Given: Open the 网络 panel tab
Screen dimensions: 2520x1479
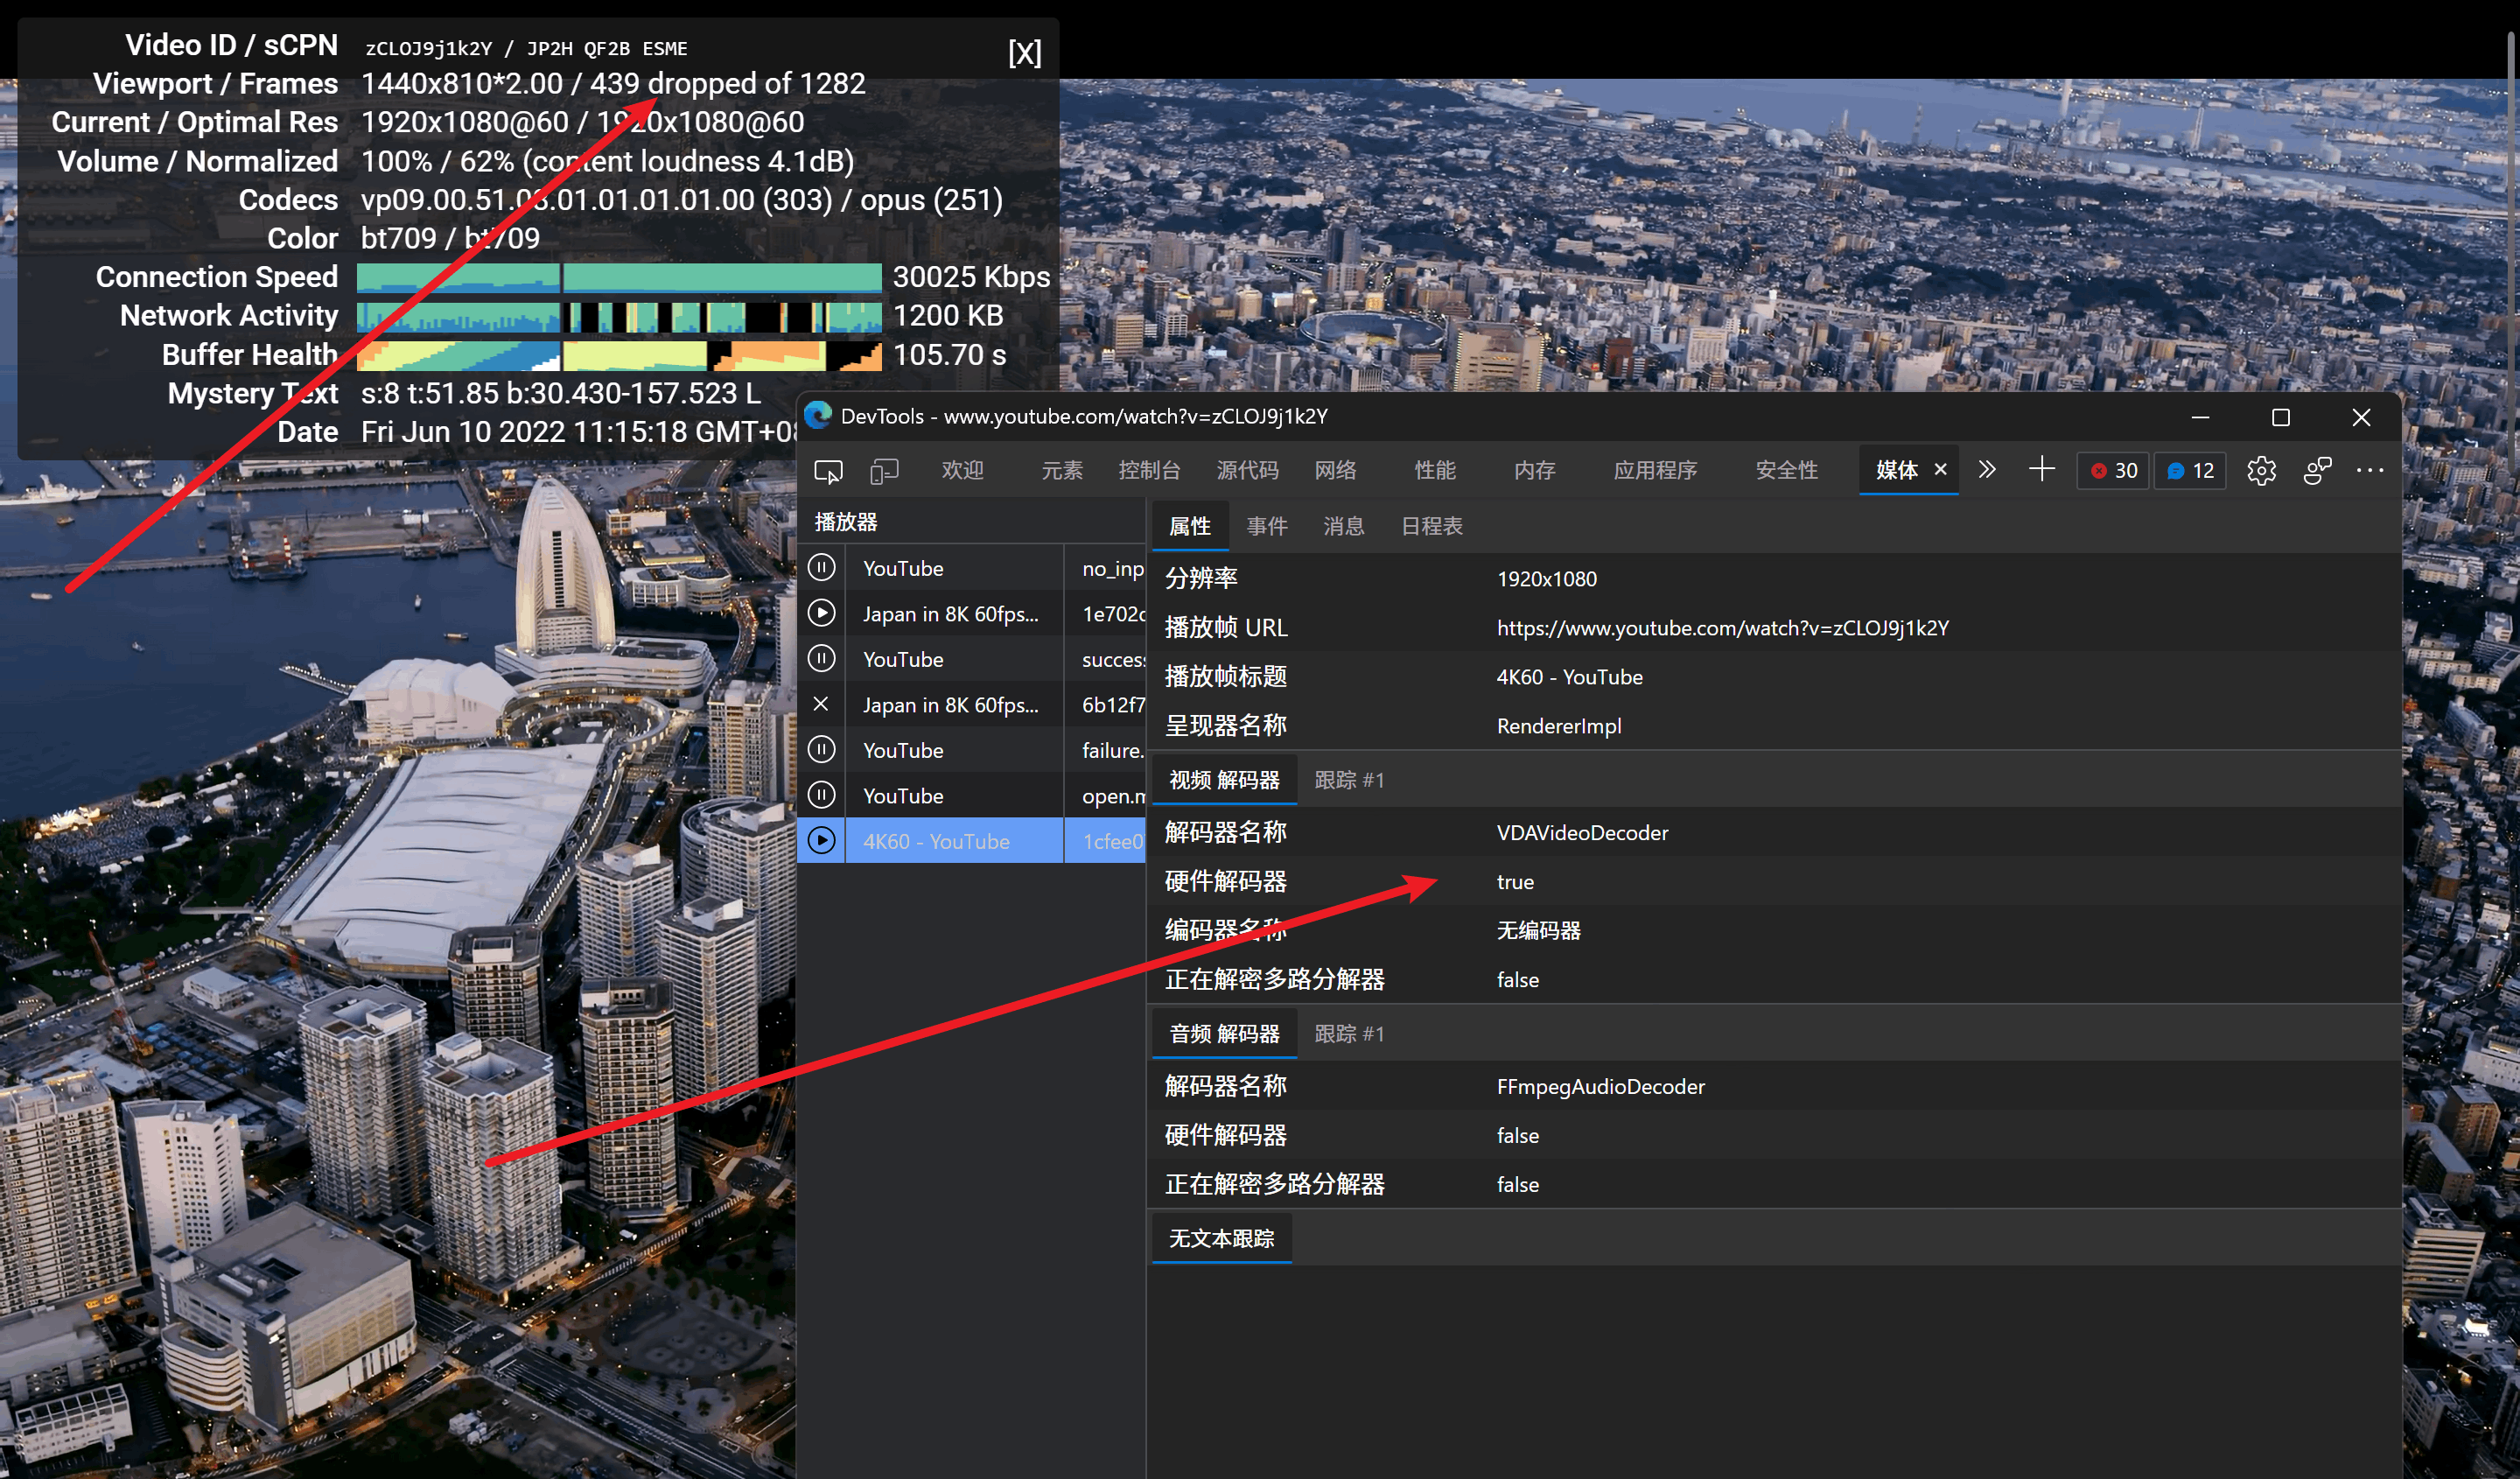Looking at the screenshot, I should pyautogui.click(x=1335, y=471).
